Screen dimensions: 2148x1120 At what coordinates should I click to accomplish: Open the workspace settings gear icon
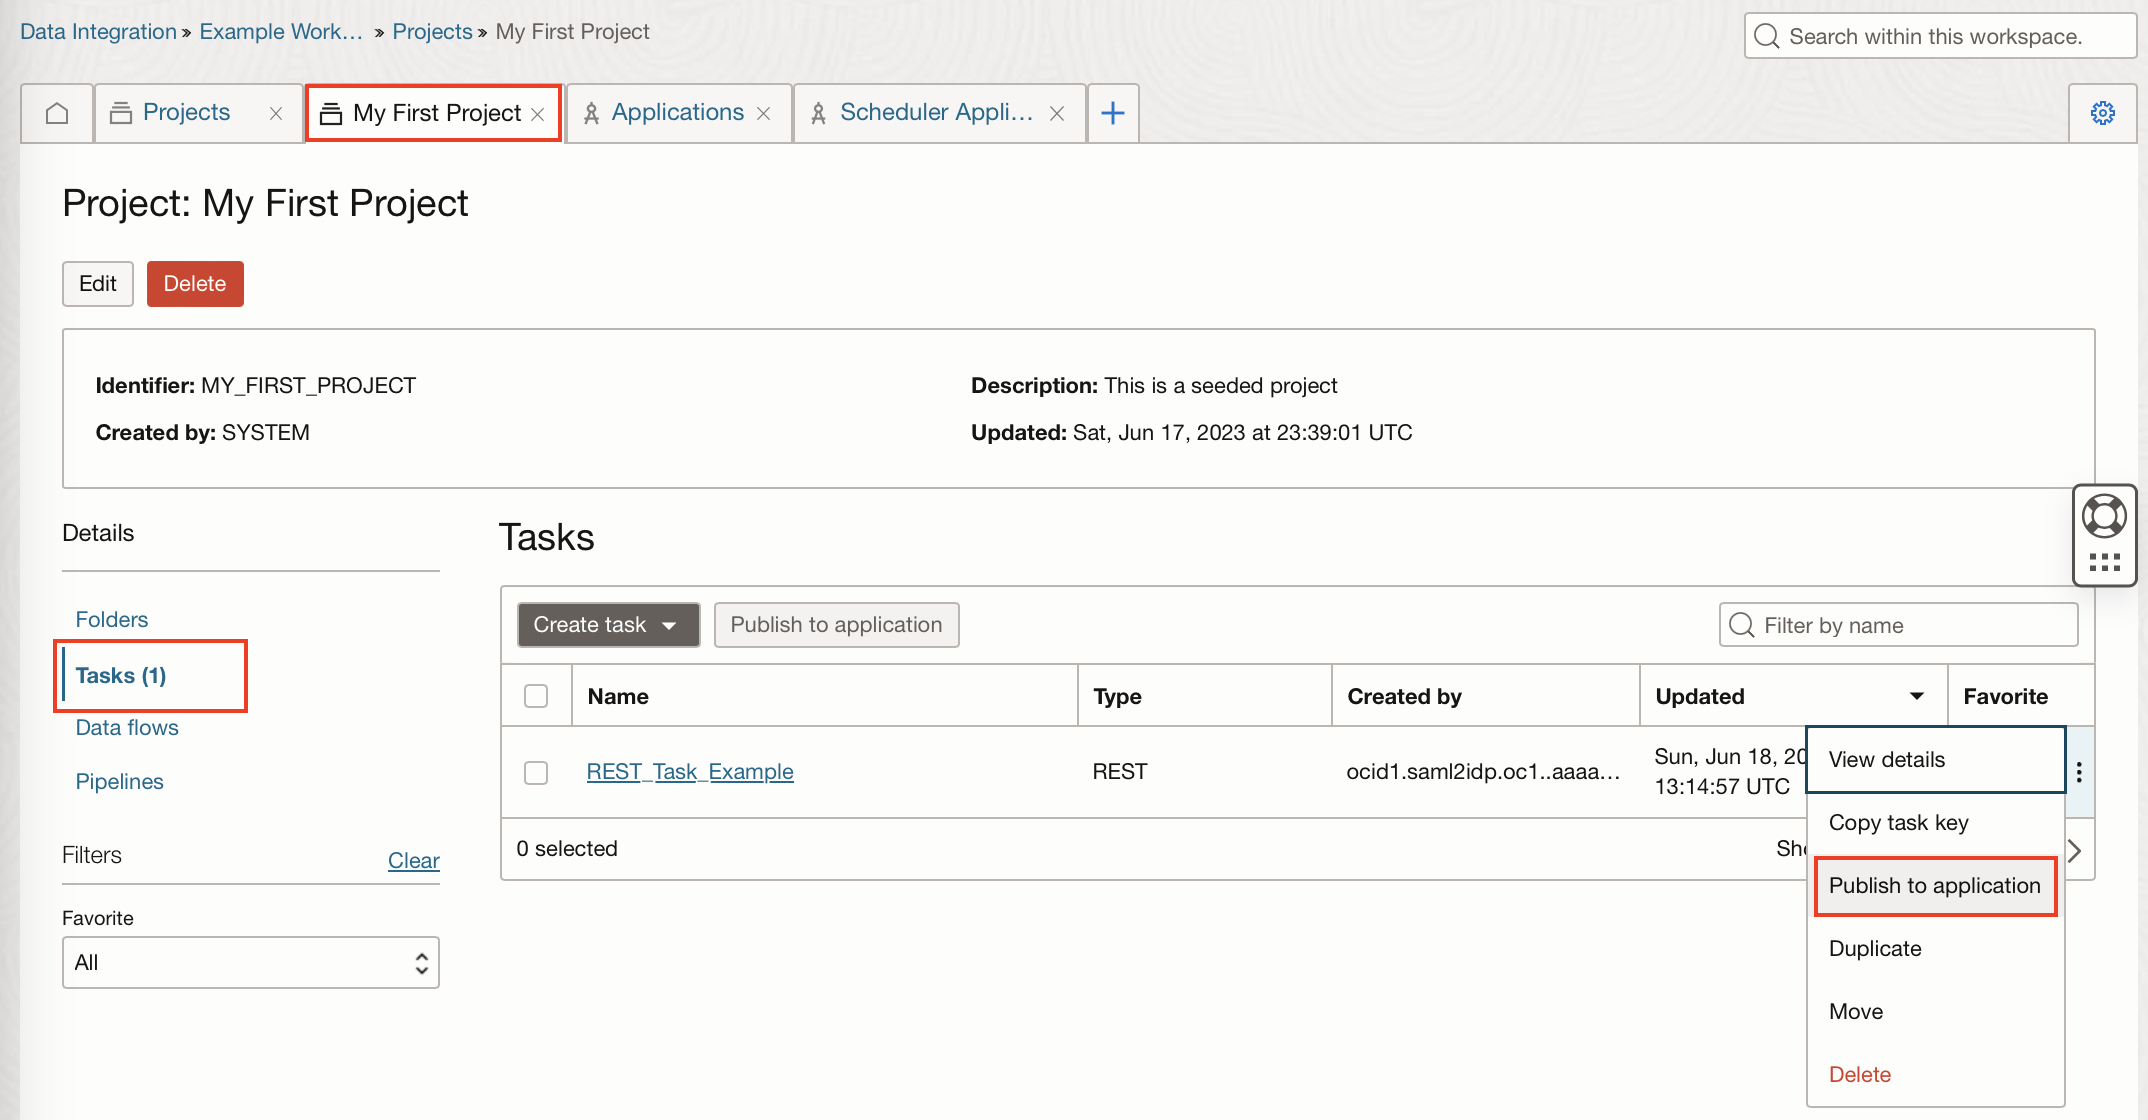tap(2102, 113)
